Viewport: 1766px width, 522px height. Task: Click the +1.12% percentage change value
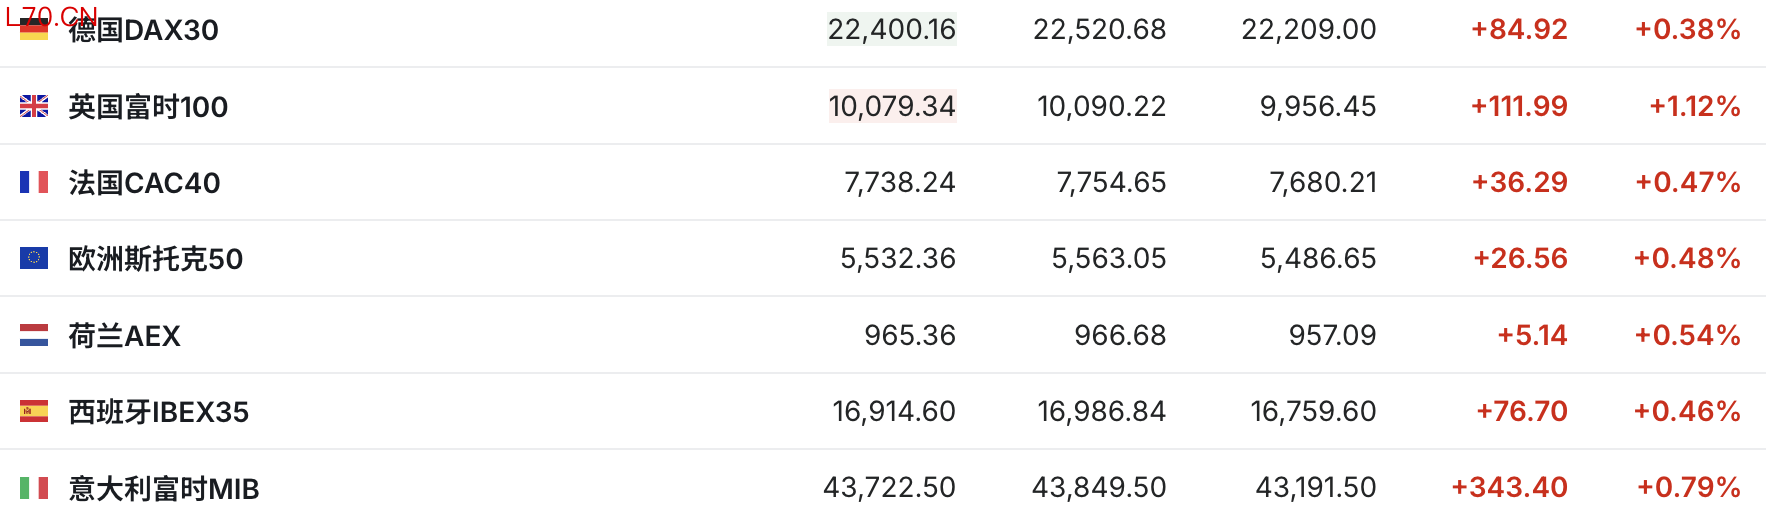point(1694,106)
